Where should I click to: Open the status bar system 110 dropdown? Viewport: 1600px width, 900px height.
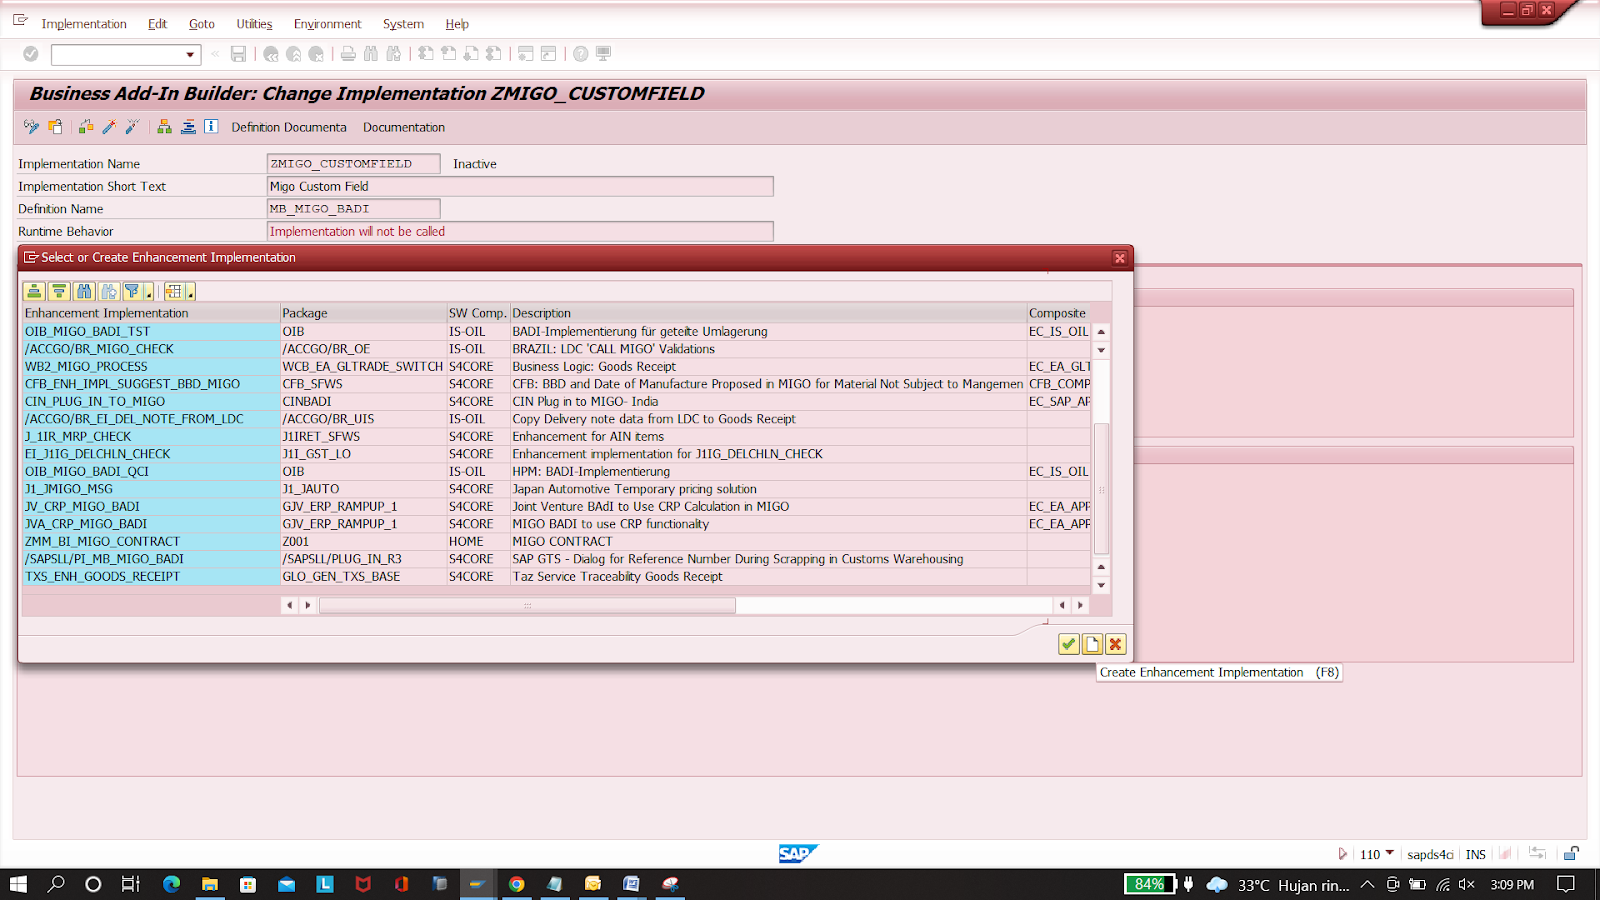pos(1390,853)
